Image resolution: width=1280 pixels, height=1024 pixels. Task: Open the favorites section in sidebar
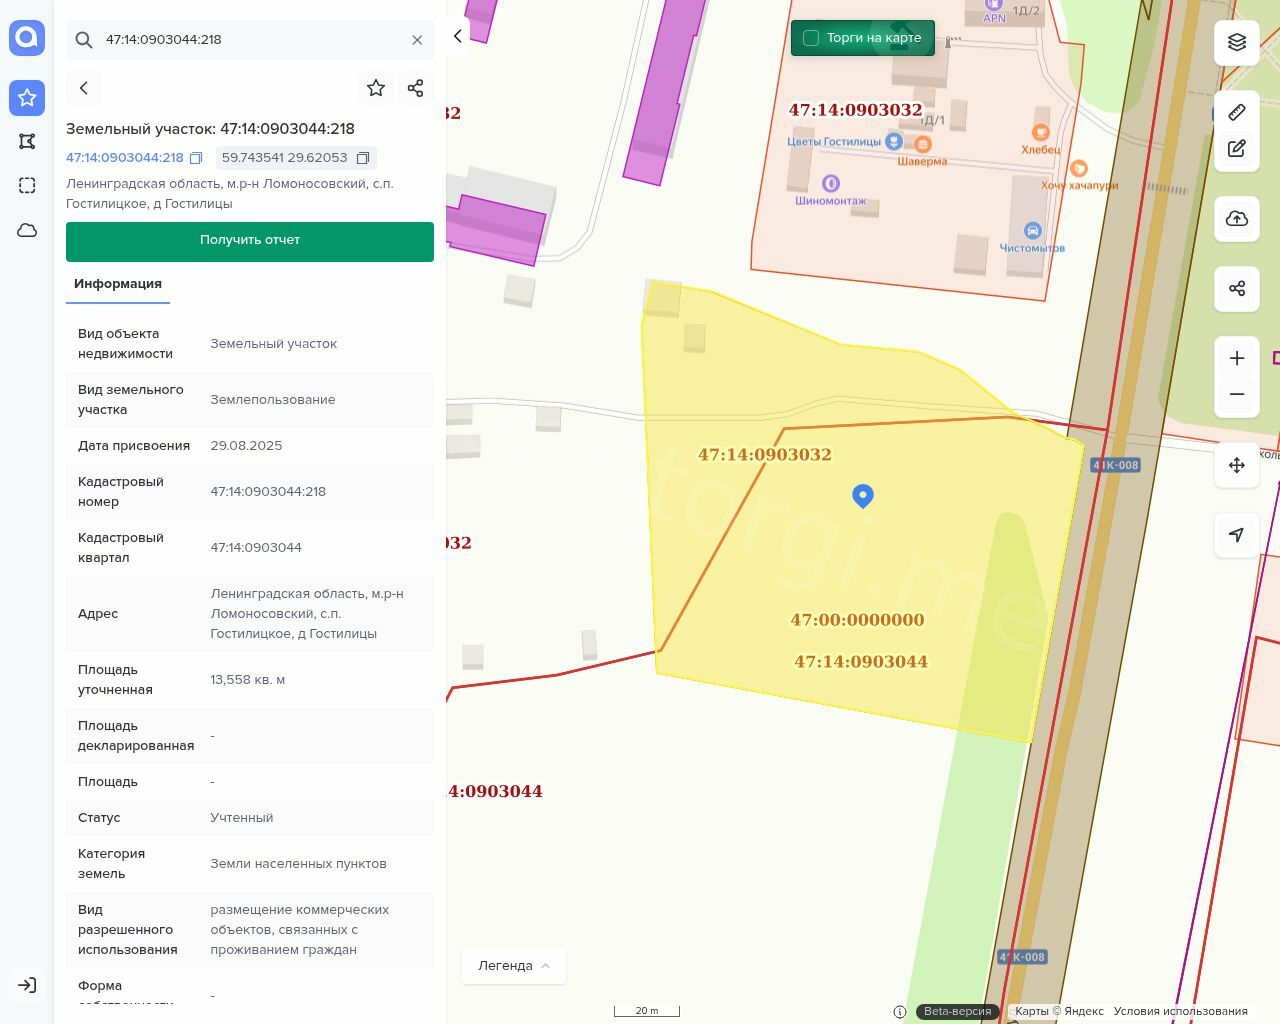coord(27,98)
